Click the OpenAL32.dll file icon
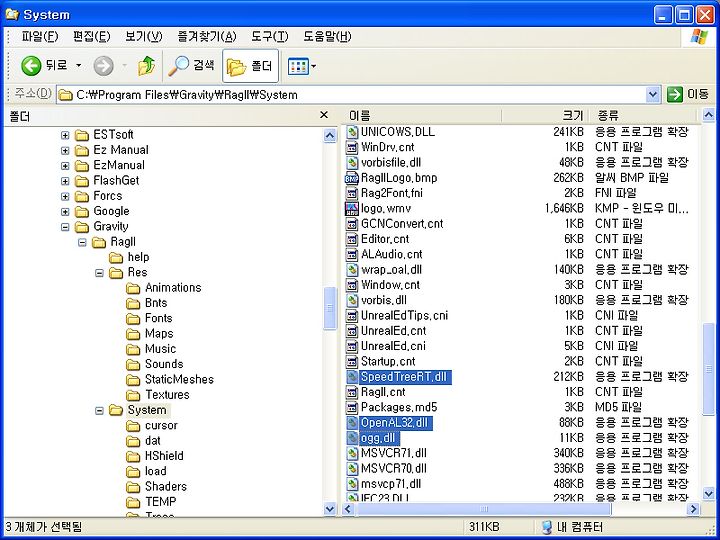The width and height of the screenshot is (720, 540). coord(352,423)
